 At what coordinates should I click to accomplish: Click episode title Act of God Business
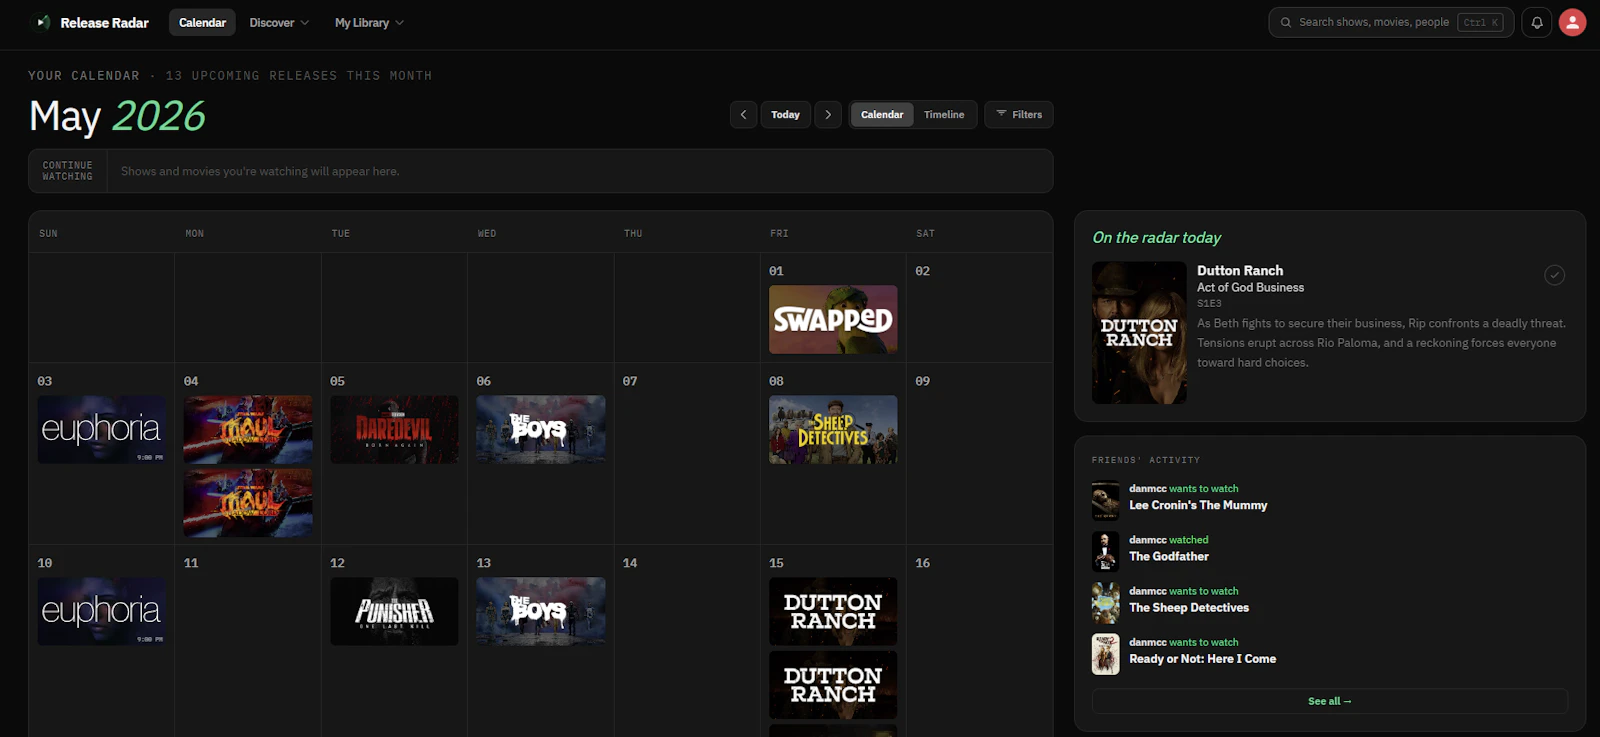pos(1250,287)
